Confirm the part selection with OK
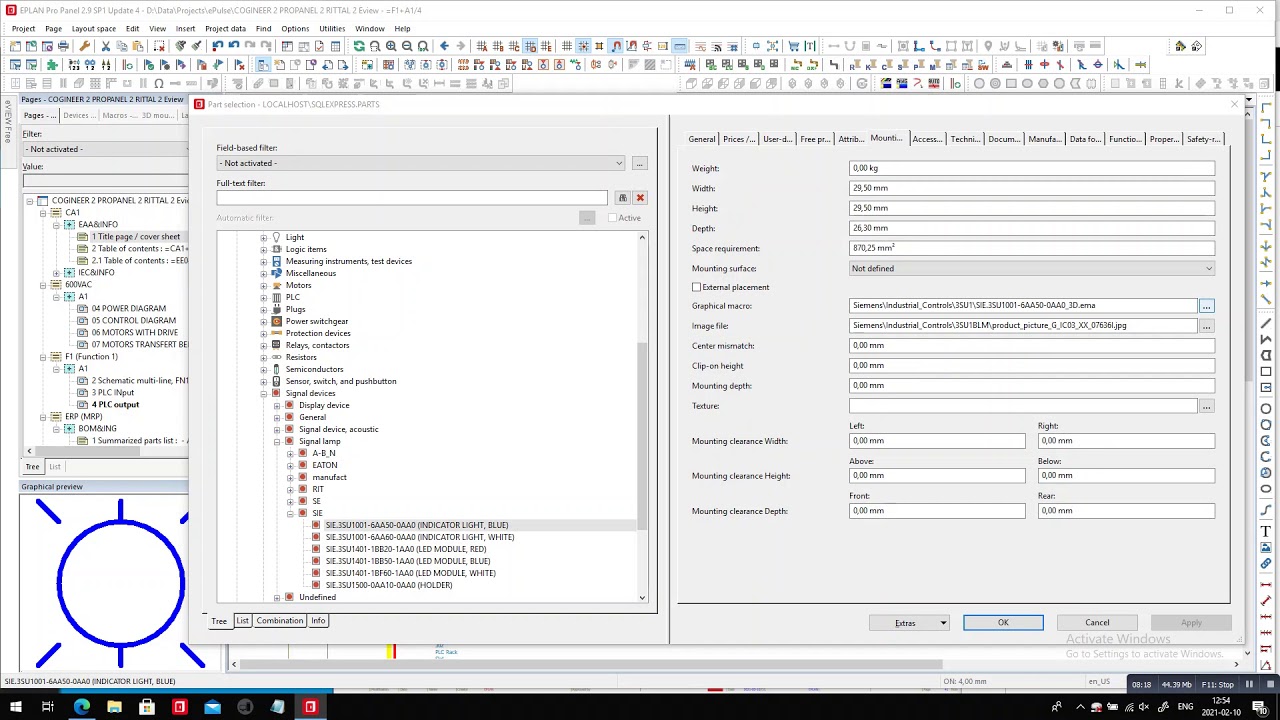Screen dimensions: 1280x720 click(1003, 623)
